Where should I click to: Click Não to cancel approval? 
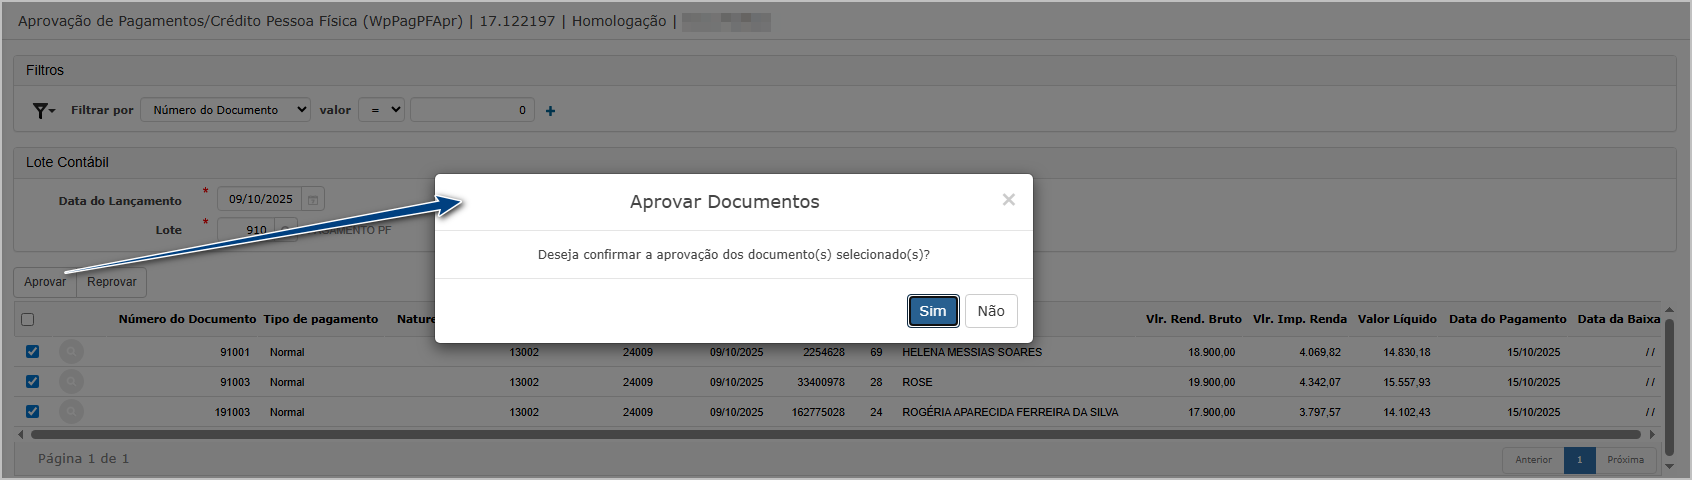point(990,311)
